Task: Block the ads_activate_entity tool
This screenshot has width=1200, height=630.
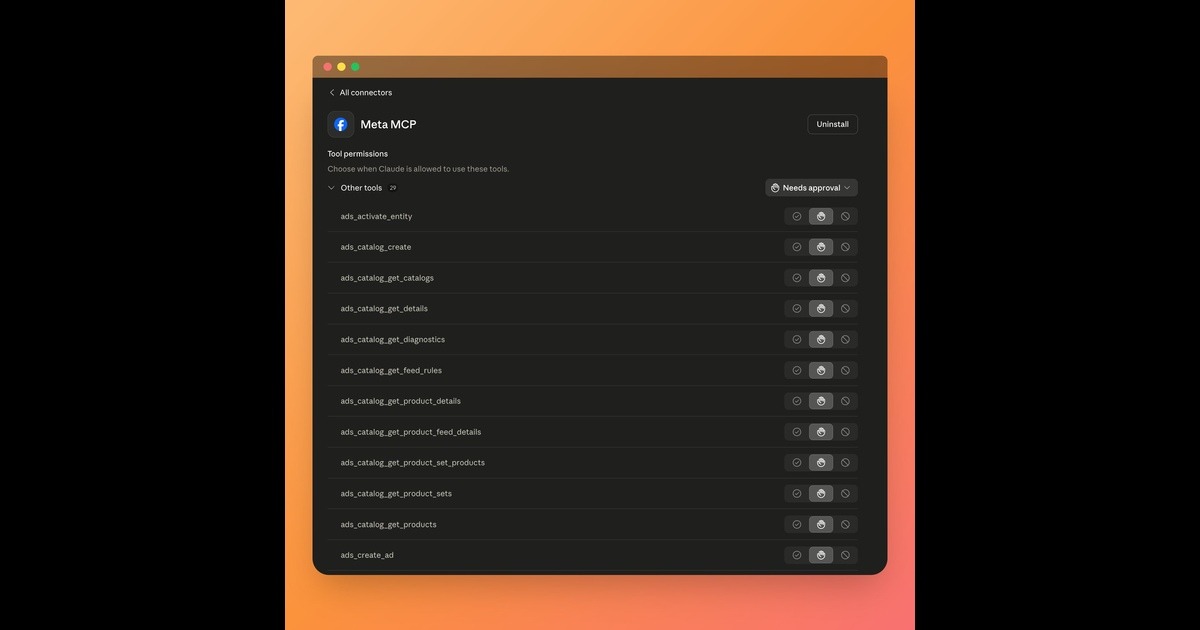Action: coord(845,216)
